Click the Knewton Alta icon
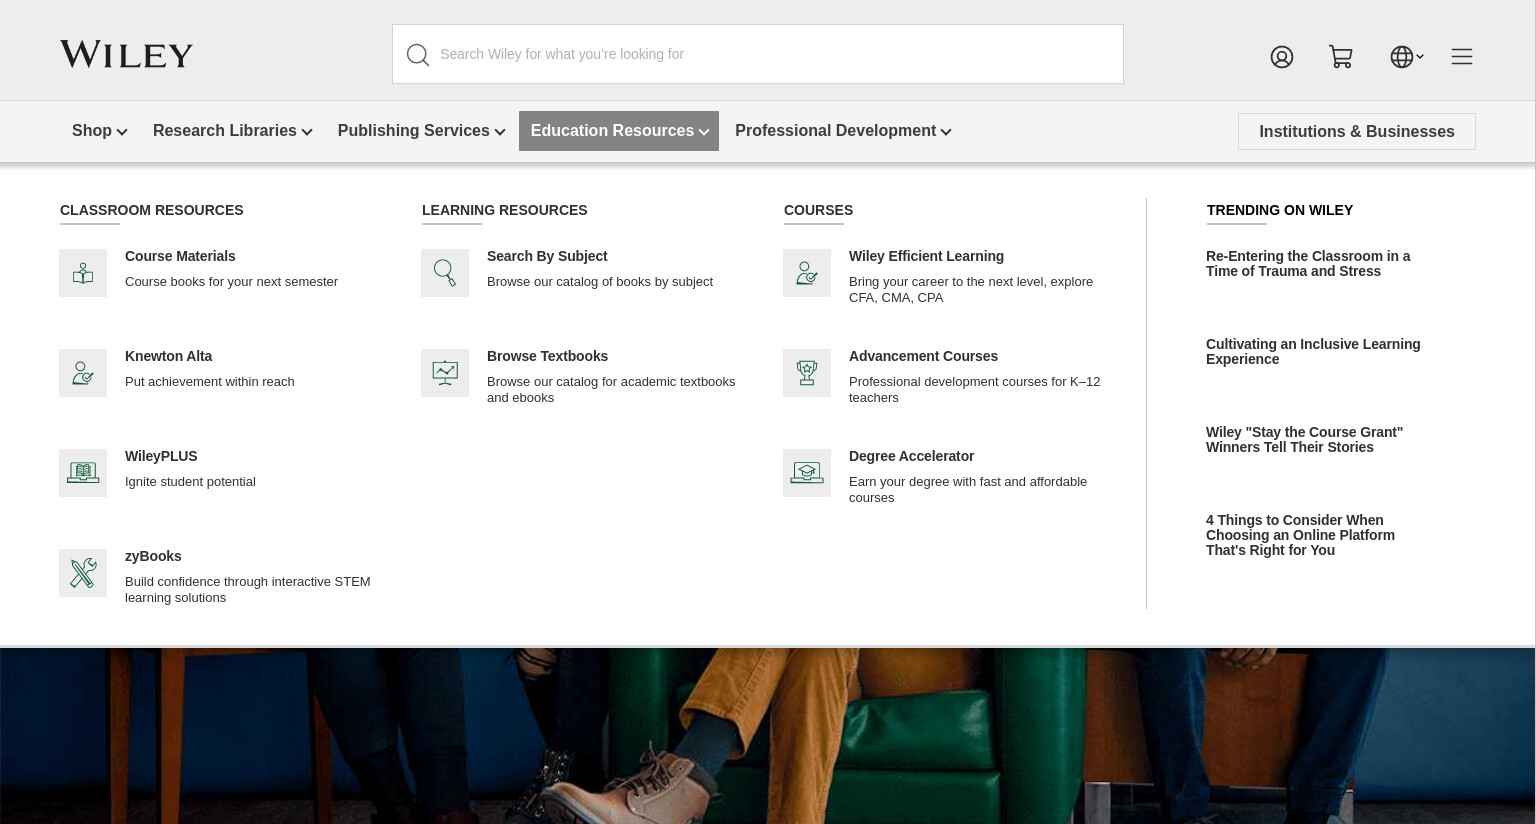This screenshot has width=1536, height=824. [x=83, y=373]
